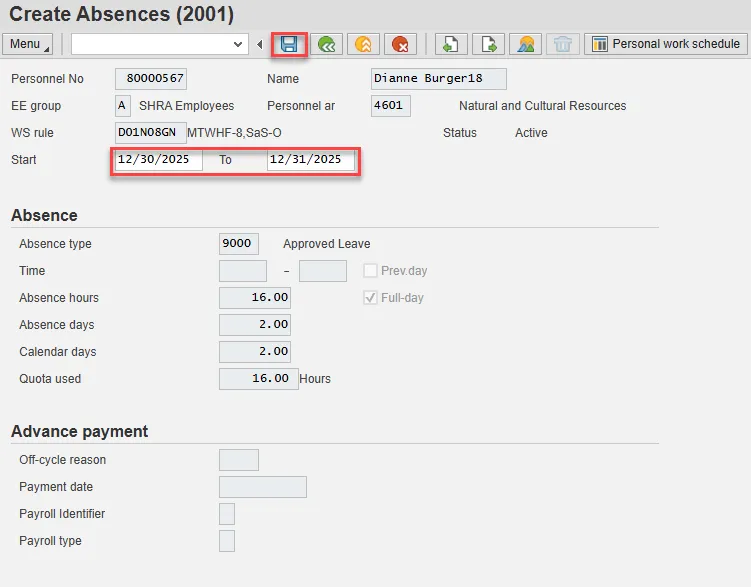Save the absence record with disk icon
Image resolution: width=751 pixels, height=587 pixels.
(x=289, y=45)
